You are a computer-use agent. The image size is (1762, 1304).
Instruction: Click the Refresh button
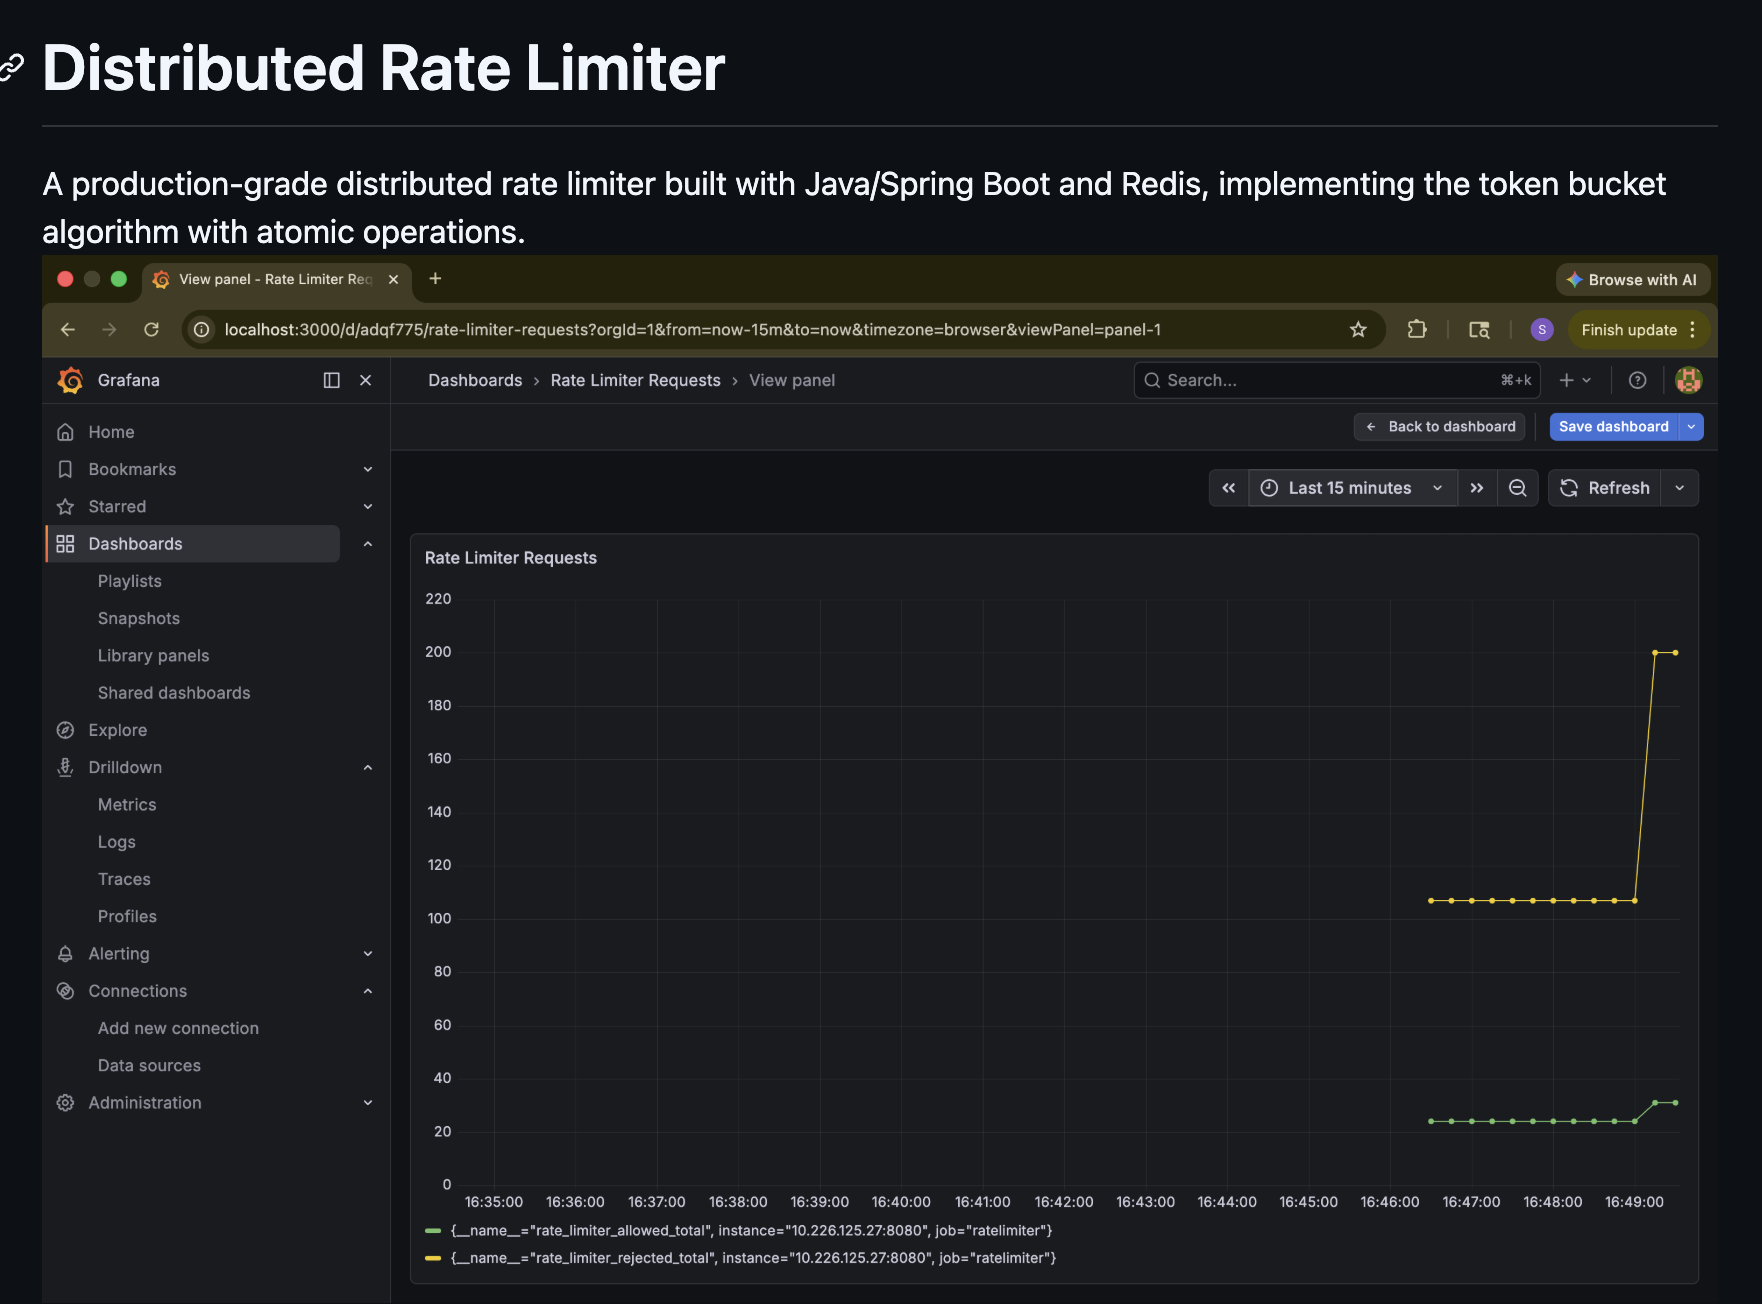click(1607, 488)
